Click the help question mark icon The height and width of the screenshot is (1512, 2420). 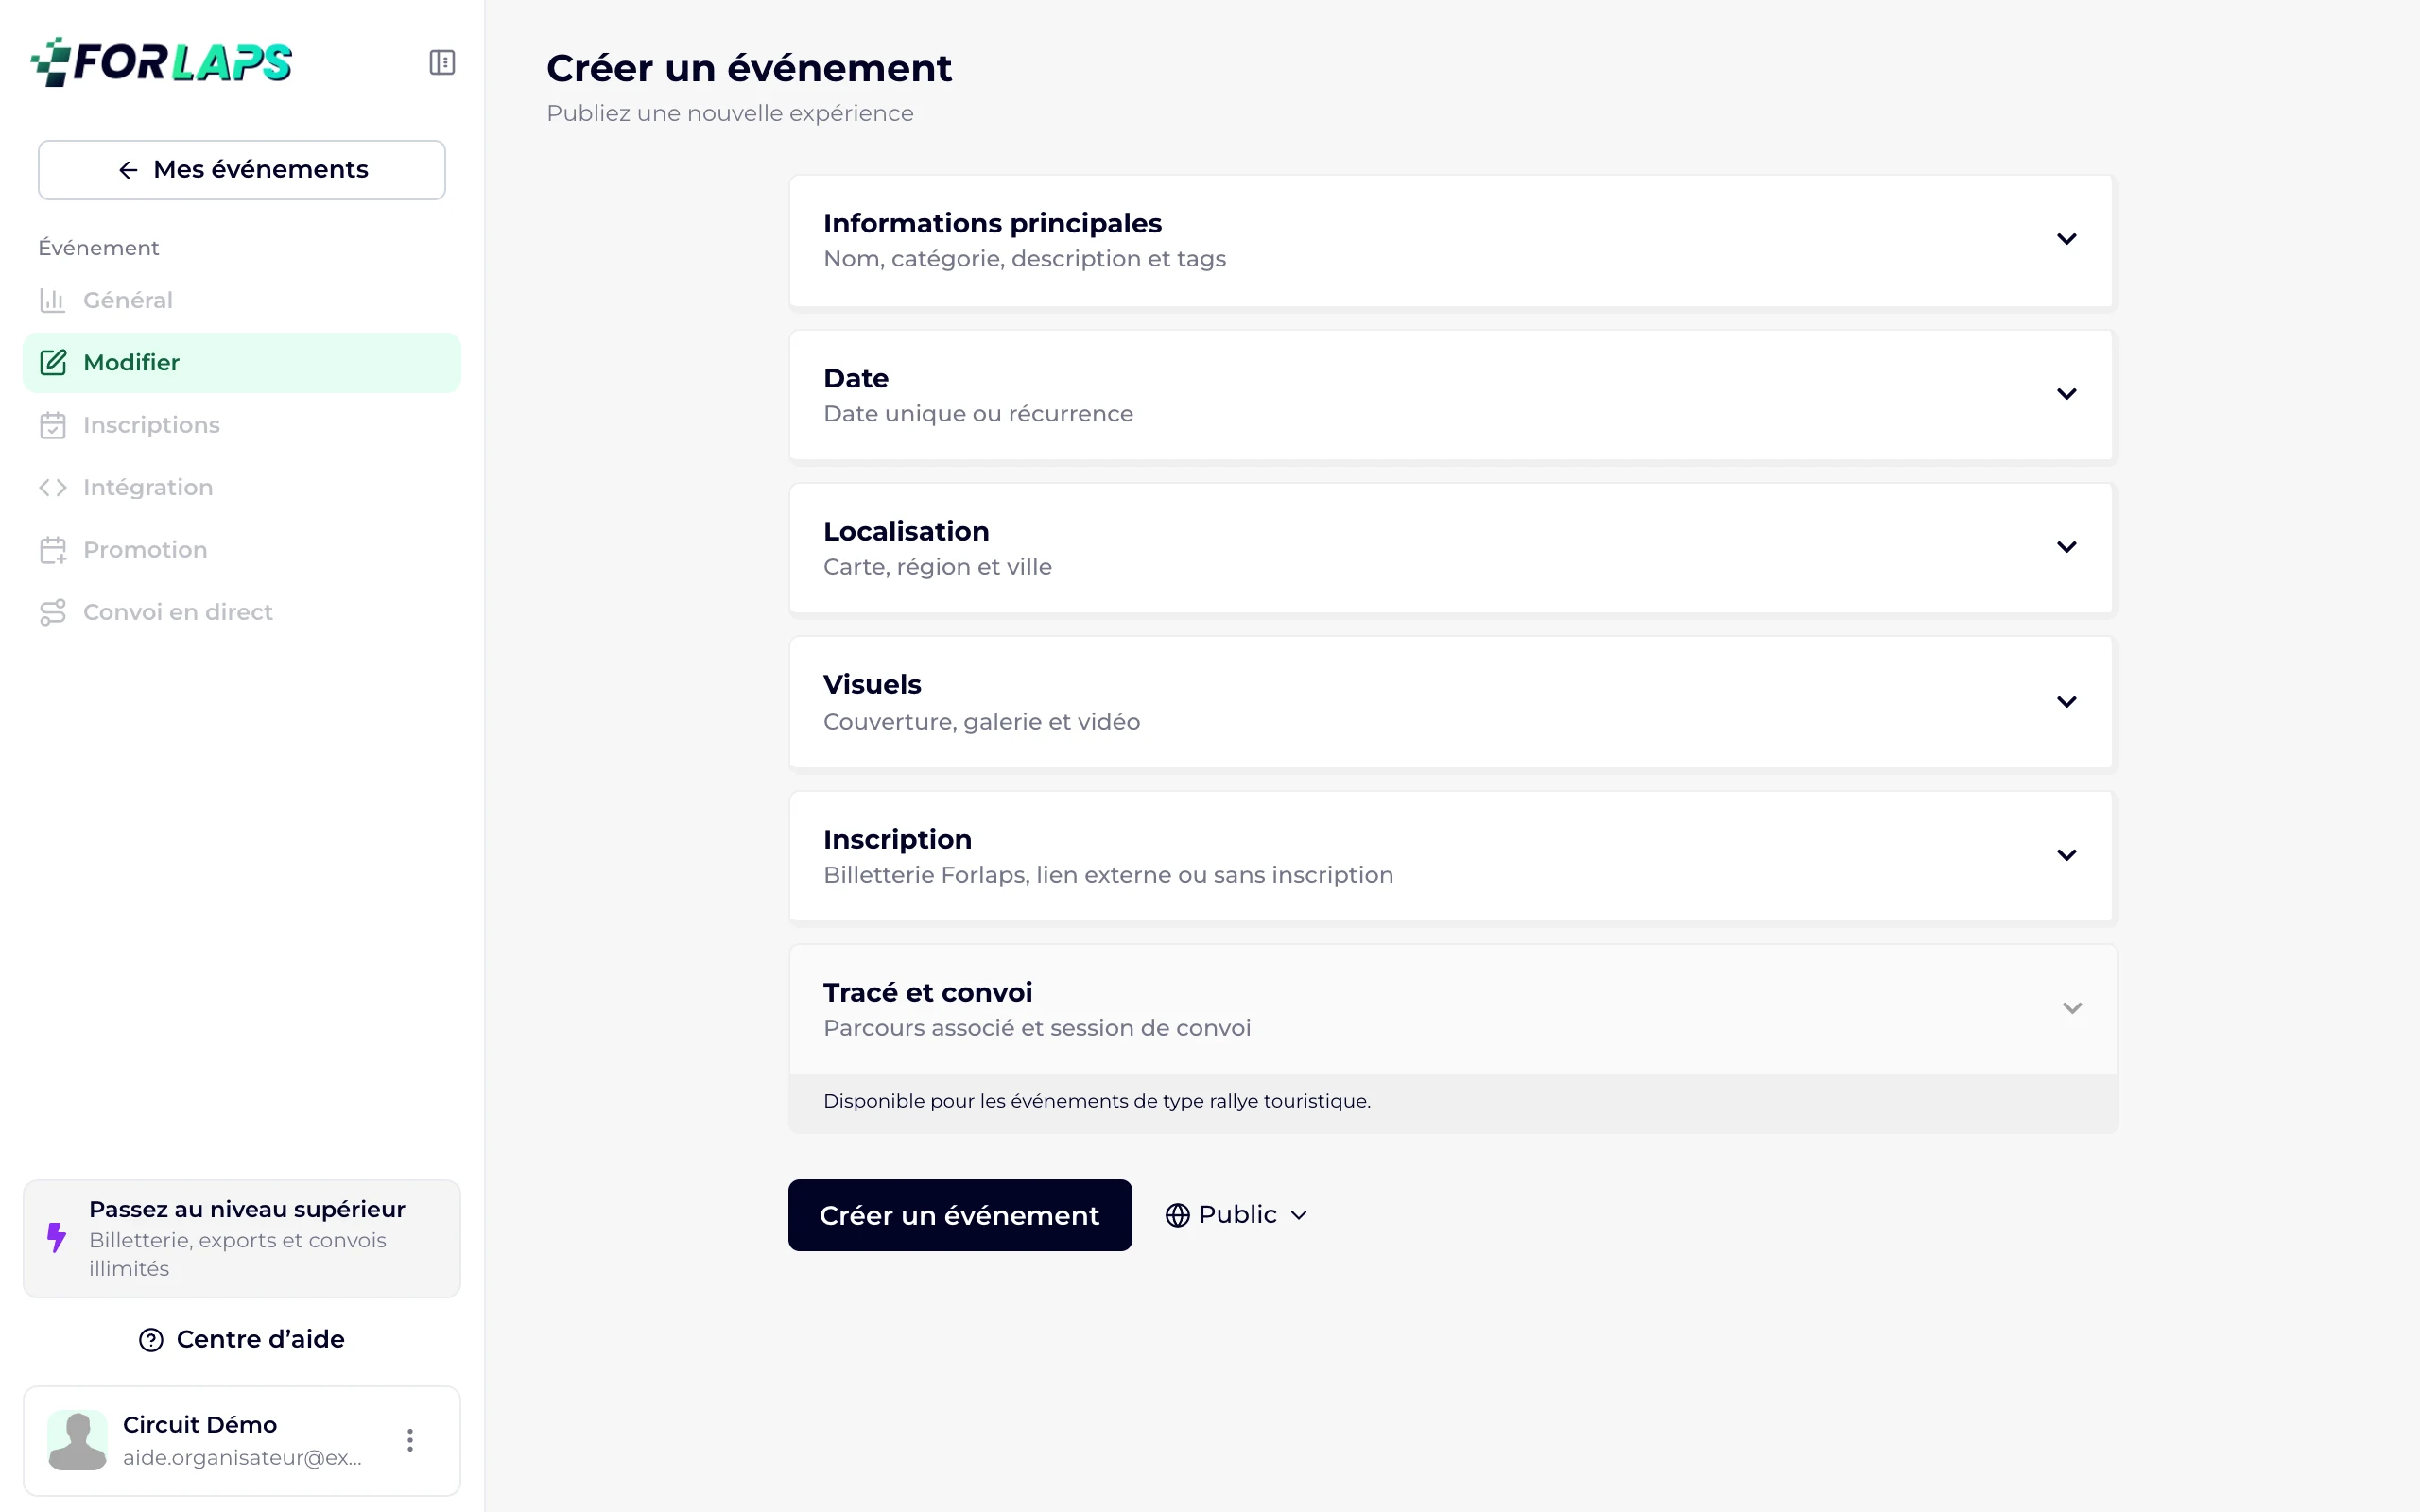[151, 1340]
